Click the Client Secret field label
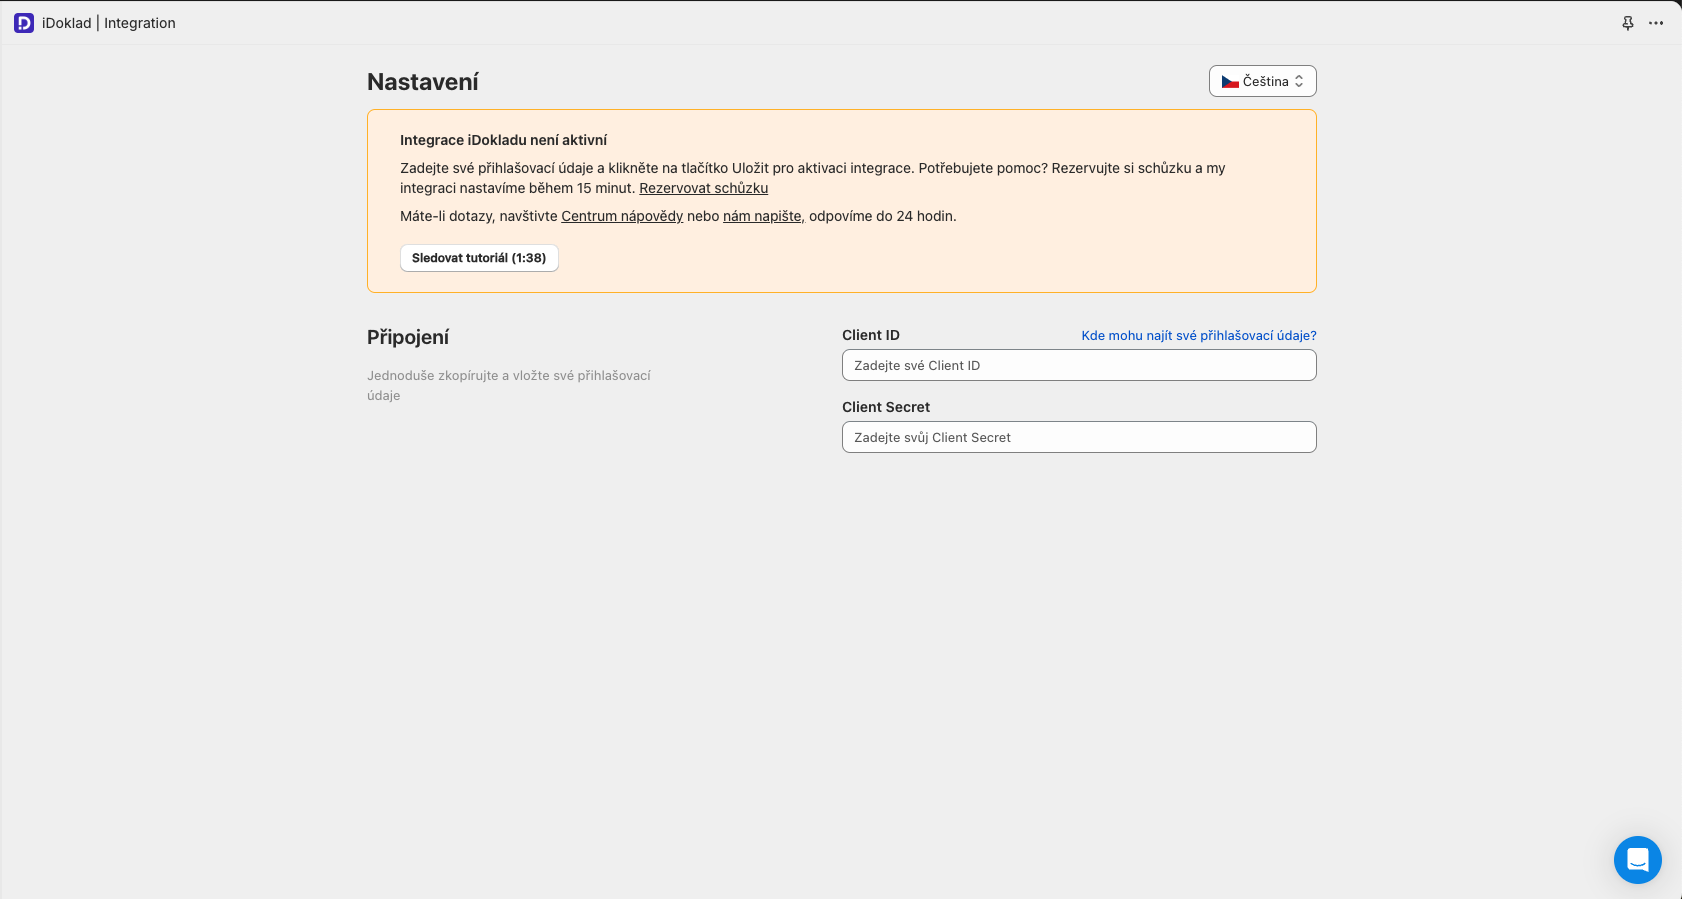The width and height of the screenshot is (1682, 899). click(x=885, y=407)
